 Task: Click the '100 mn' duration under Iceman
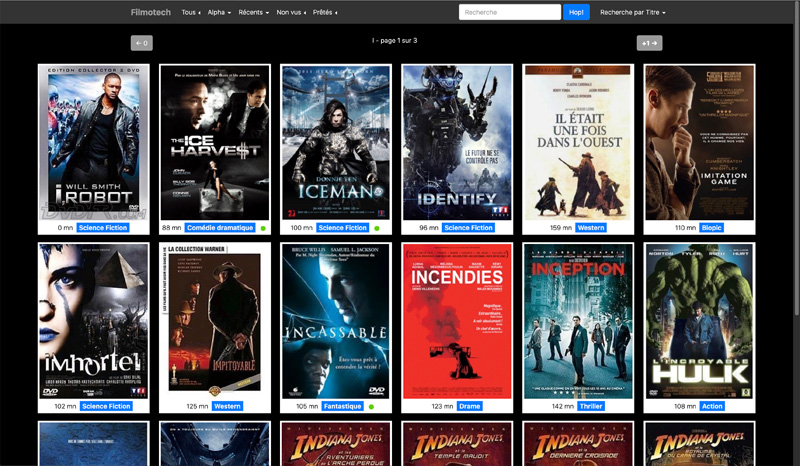click(302, 228)
